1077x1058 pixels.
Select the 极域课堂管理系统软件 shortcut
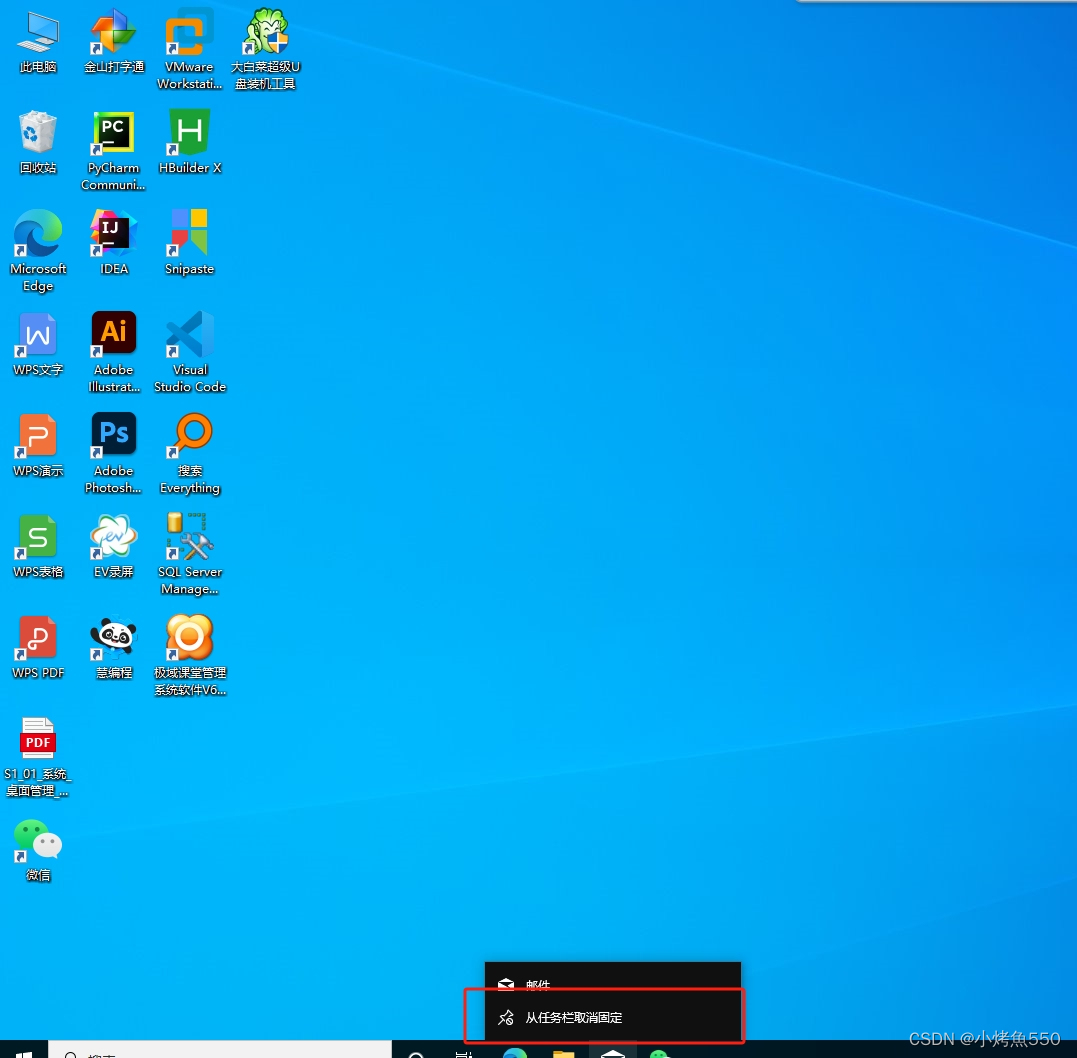pos(190,655)
